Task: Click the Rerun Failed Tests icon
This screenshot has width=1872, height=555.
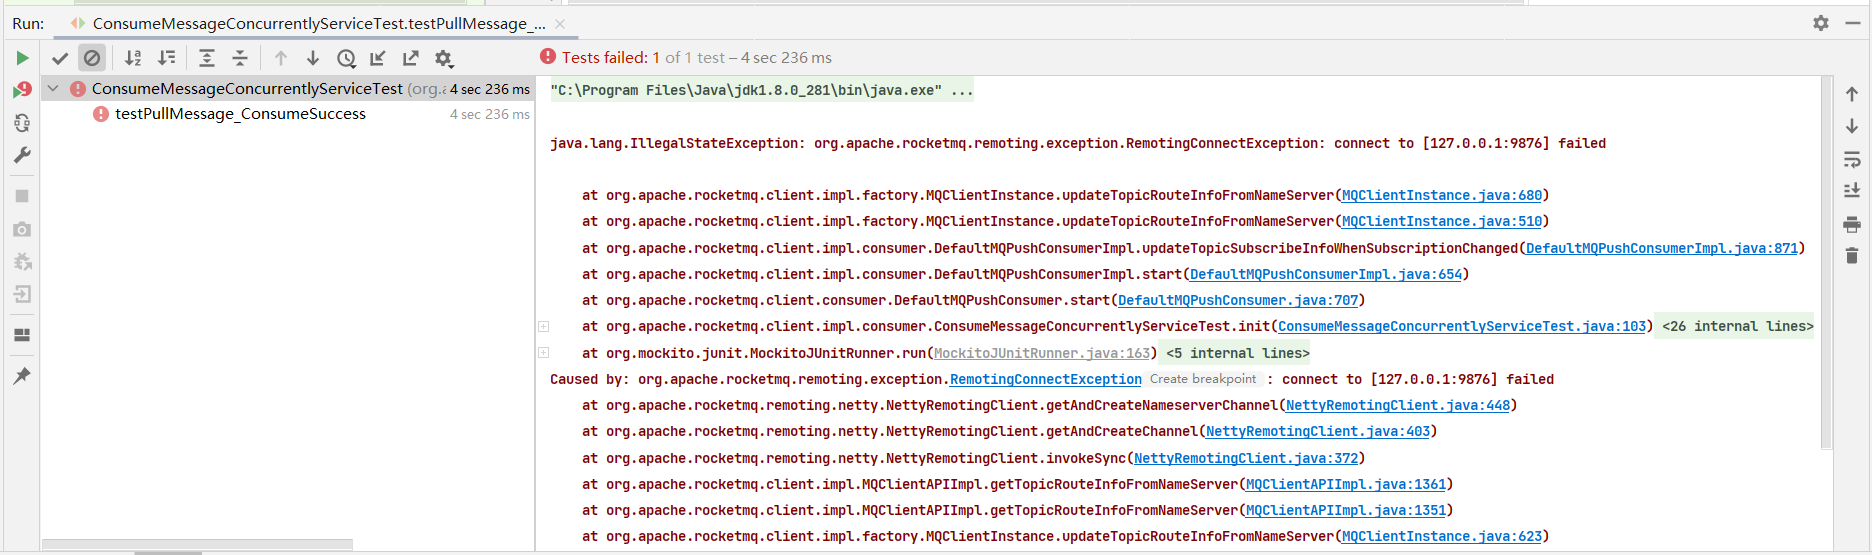Action: click(x=22, y=90)
